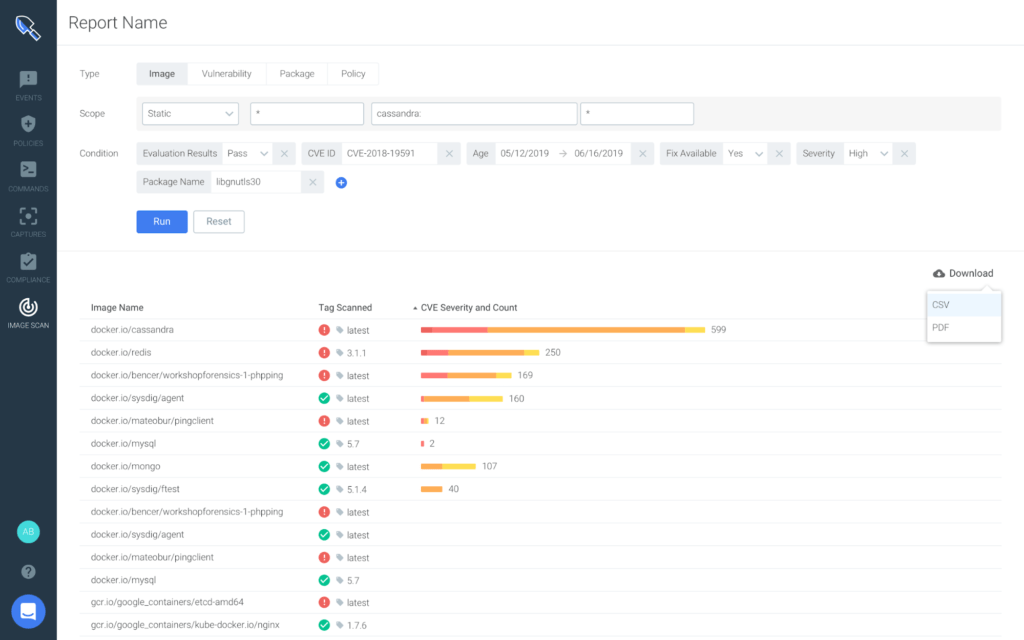The width and height of the screenshot is (1024, 640).
Task: Add a new condition with plus icon
Action: [x=341, y=183]
